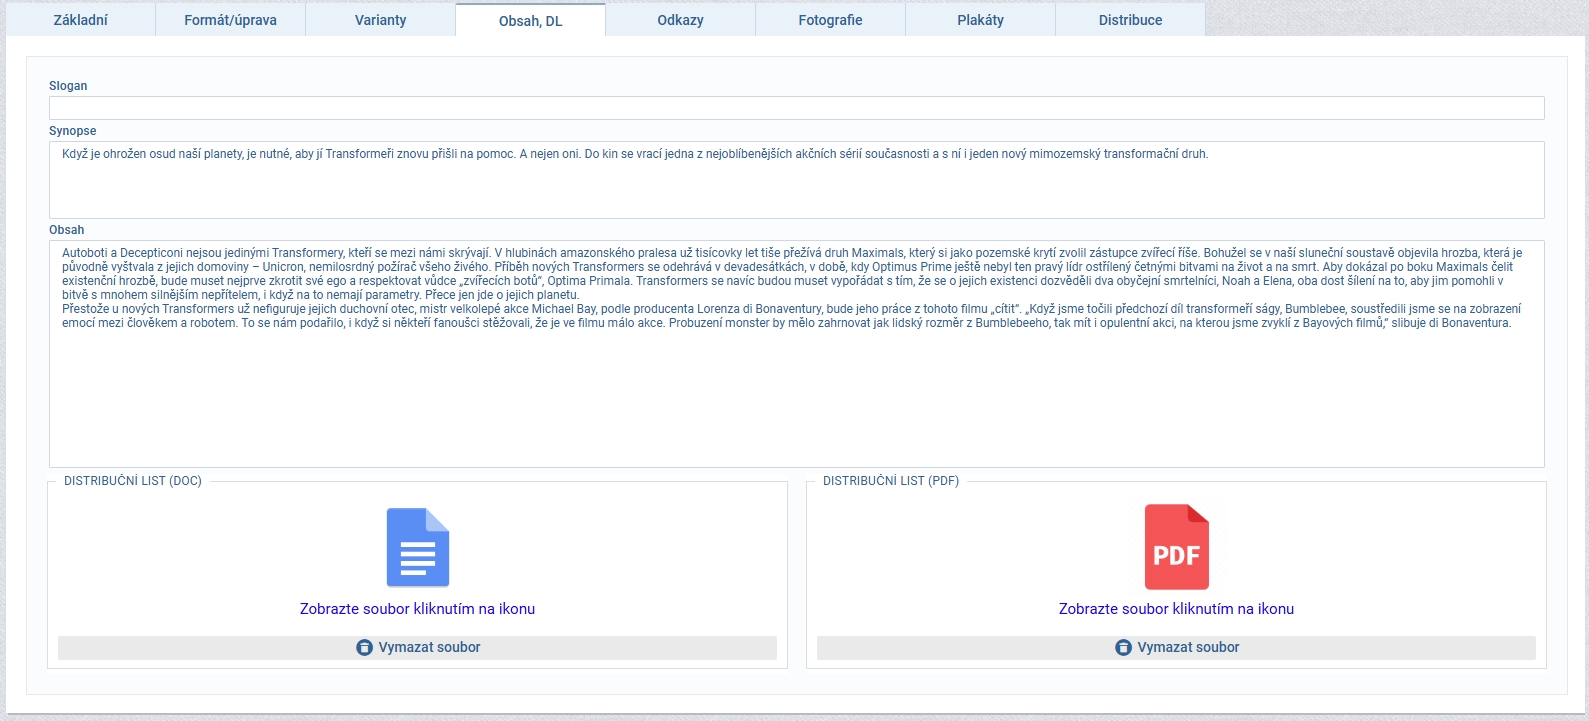Click 'Zobrazte soubor' link under PDF icon

click(1176, 609)
